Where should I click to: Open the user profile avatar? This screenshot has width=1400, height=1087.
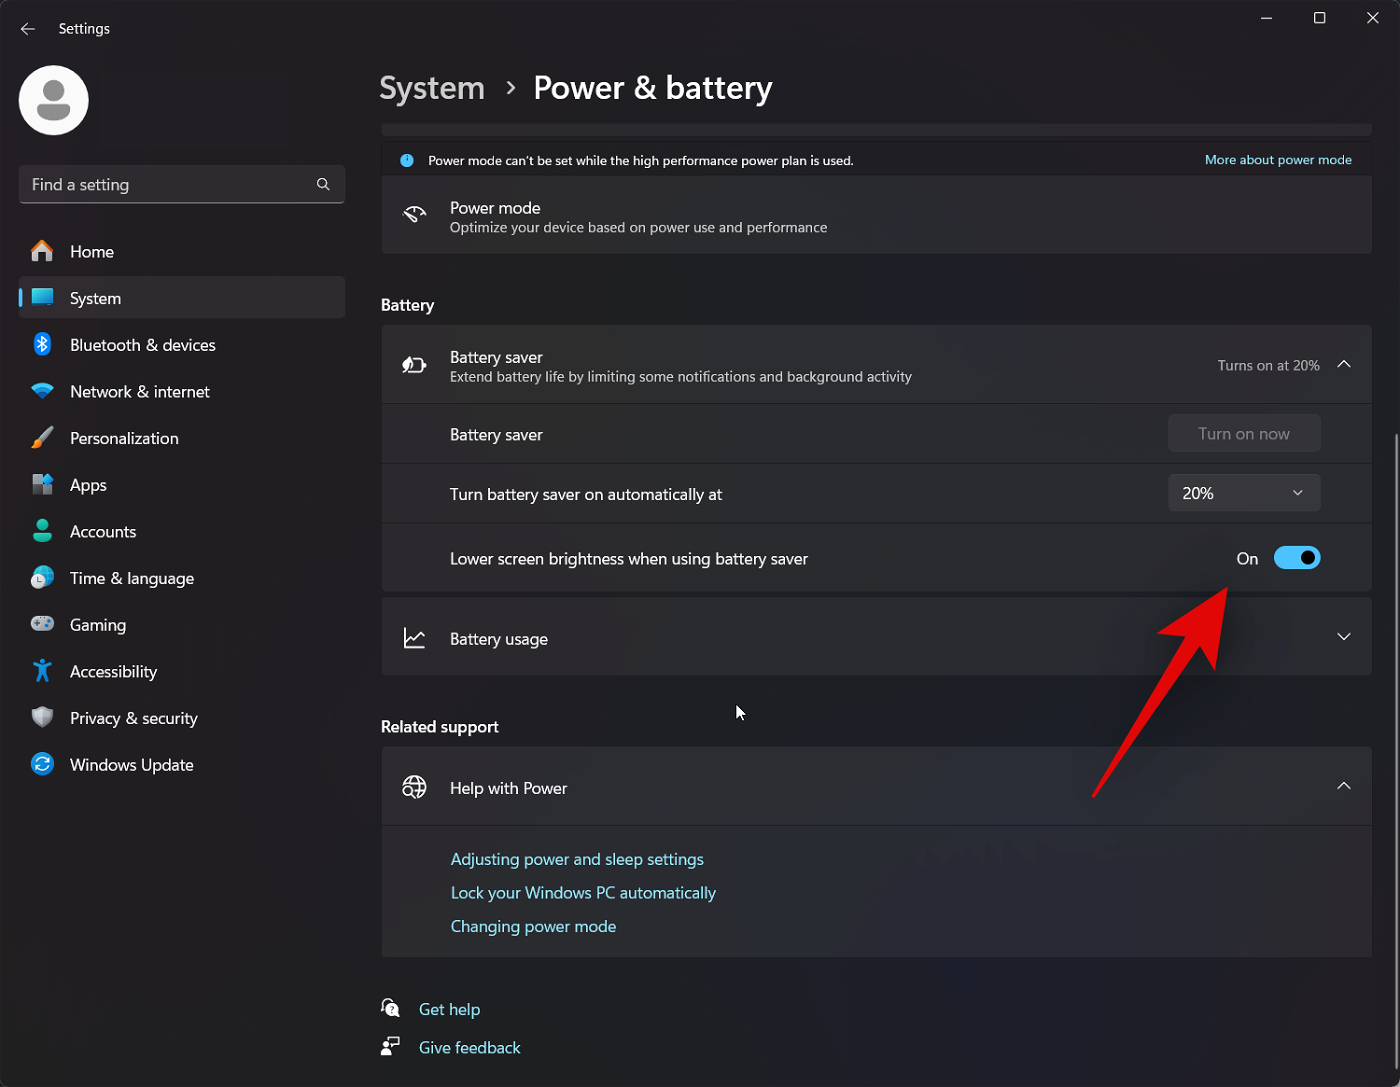(x=54, y=100)
